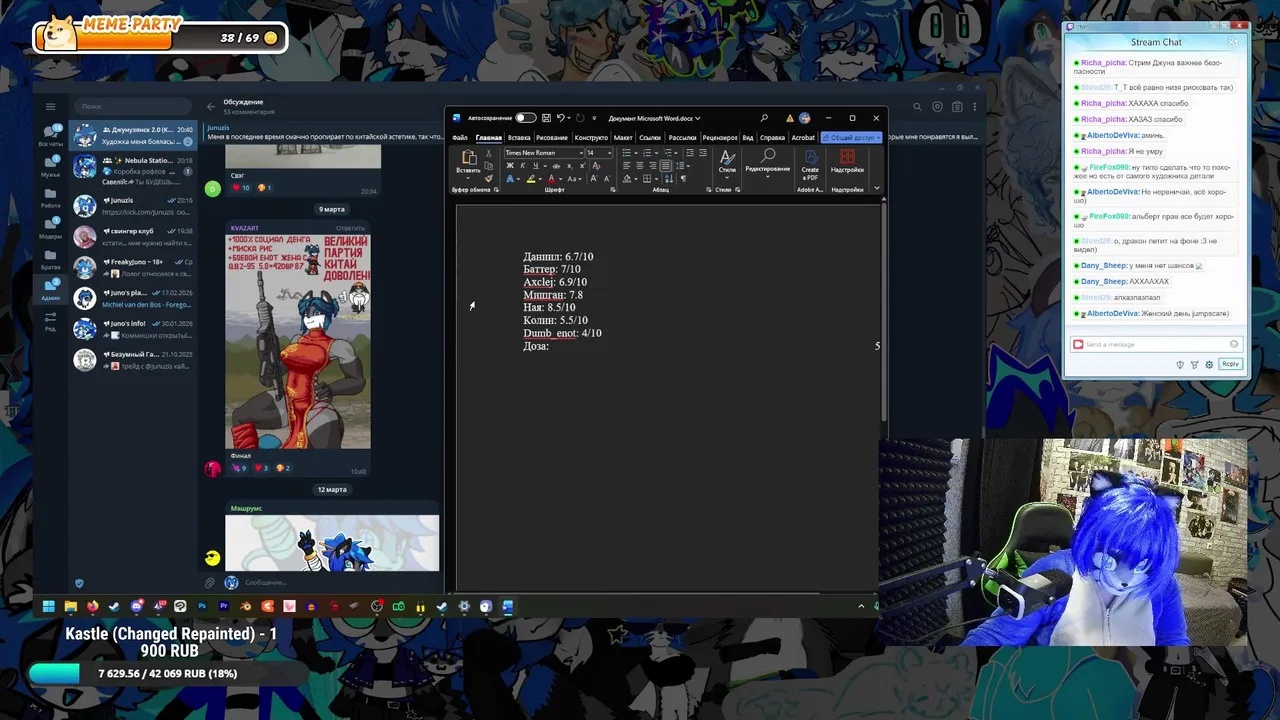The image size is (1280, 720).
Task: Toggle underline Ч formatting
Action: pos(536,166)
